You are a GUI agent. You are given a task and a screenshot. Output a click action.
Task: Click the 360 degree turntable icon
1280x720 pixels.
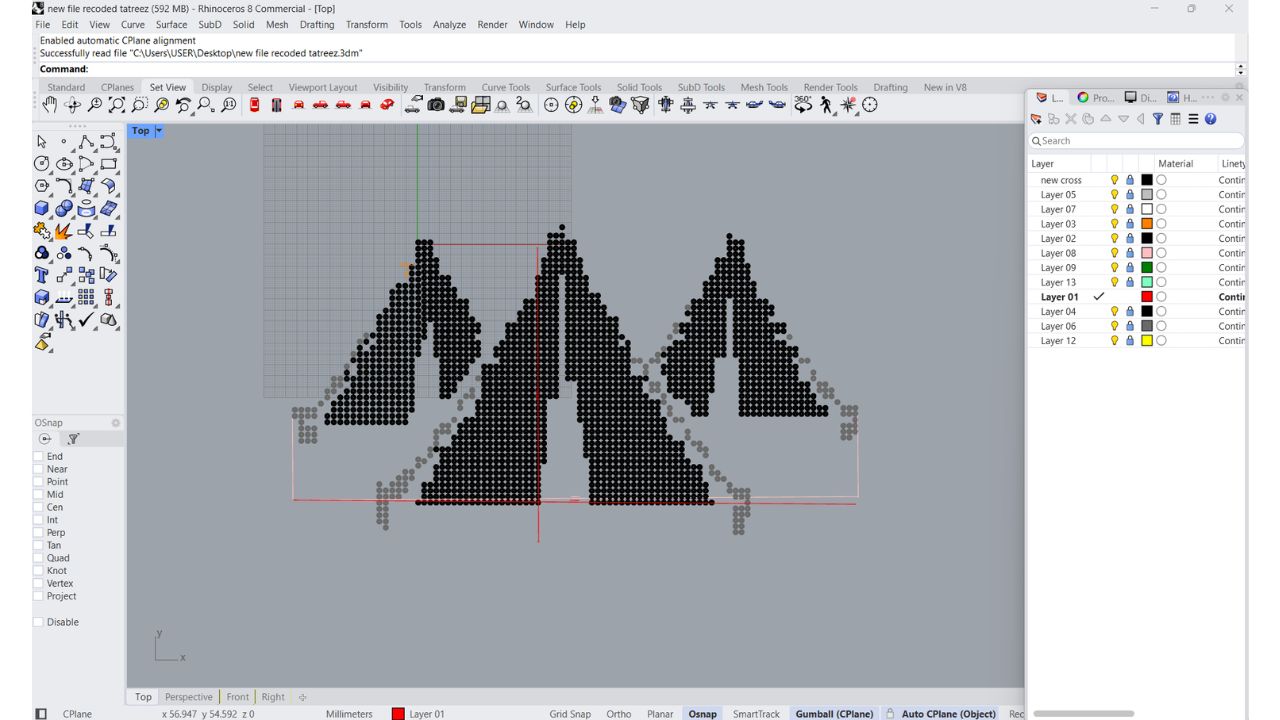803,105
